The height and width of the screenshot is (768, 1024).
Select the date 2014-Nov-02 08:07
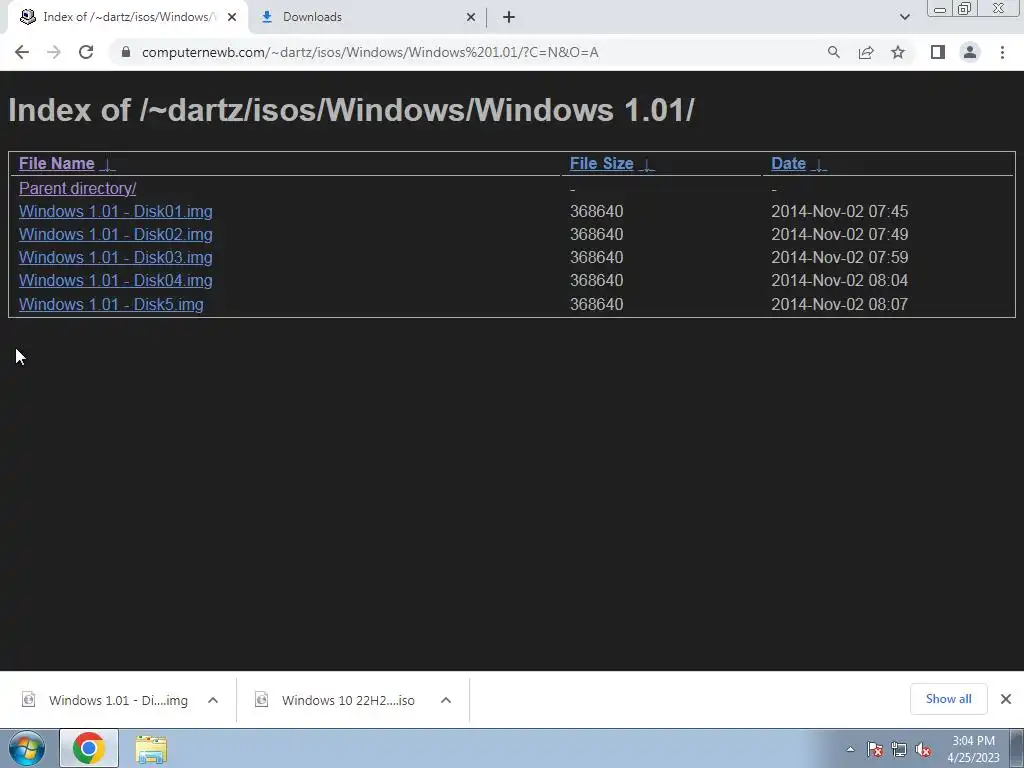pos(839,304)
